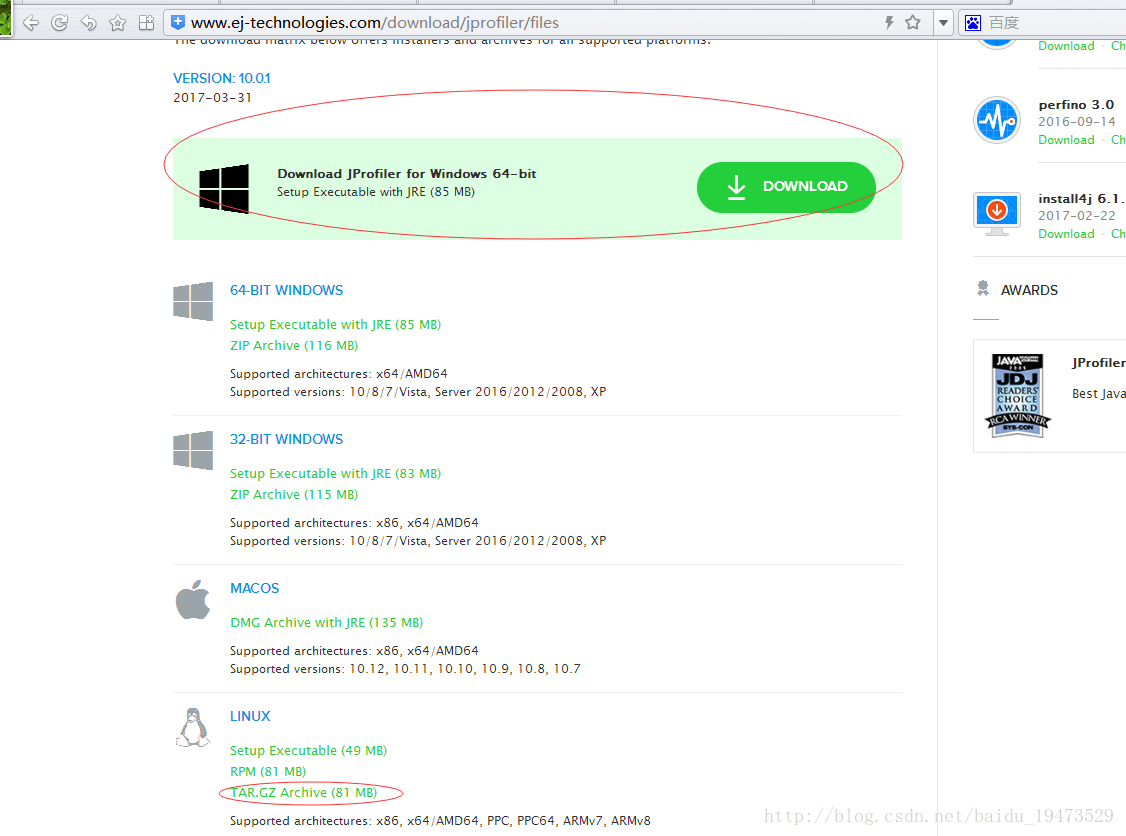Screen dimensions: 1126x836
Task: Click the MACOS heading
Action: coord(254,588)
